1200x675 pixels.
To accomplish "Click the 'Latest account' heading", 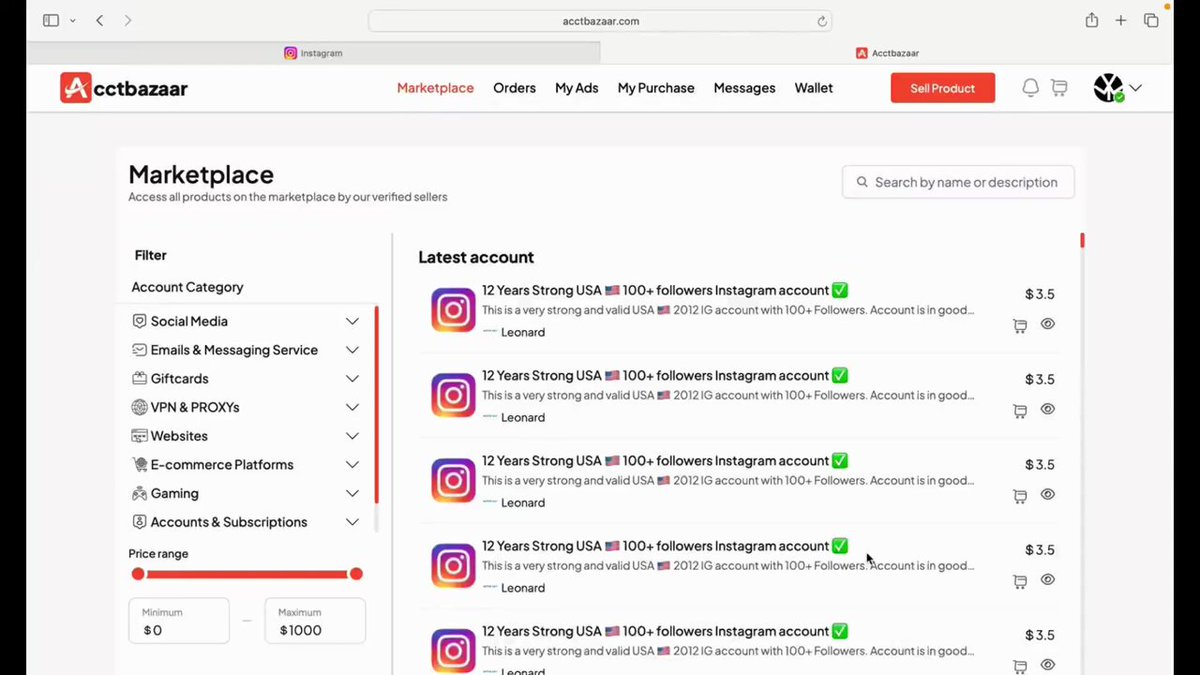I will [x=476, y=258].
